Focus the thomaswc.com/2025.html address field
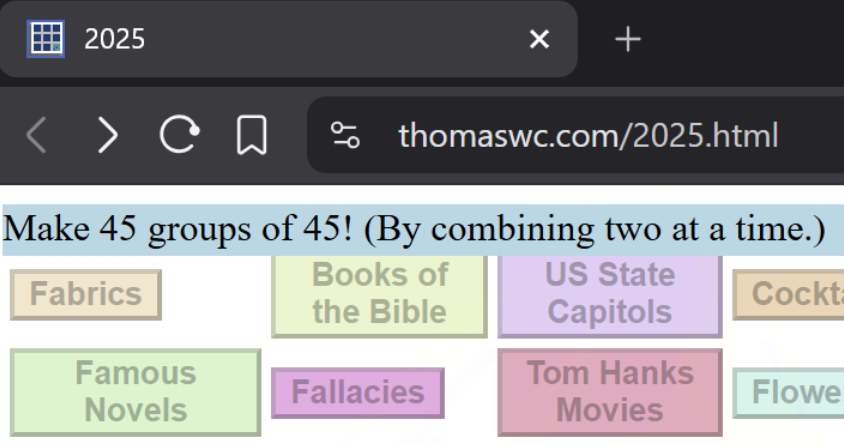 pos(588,135)
